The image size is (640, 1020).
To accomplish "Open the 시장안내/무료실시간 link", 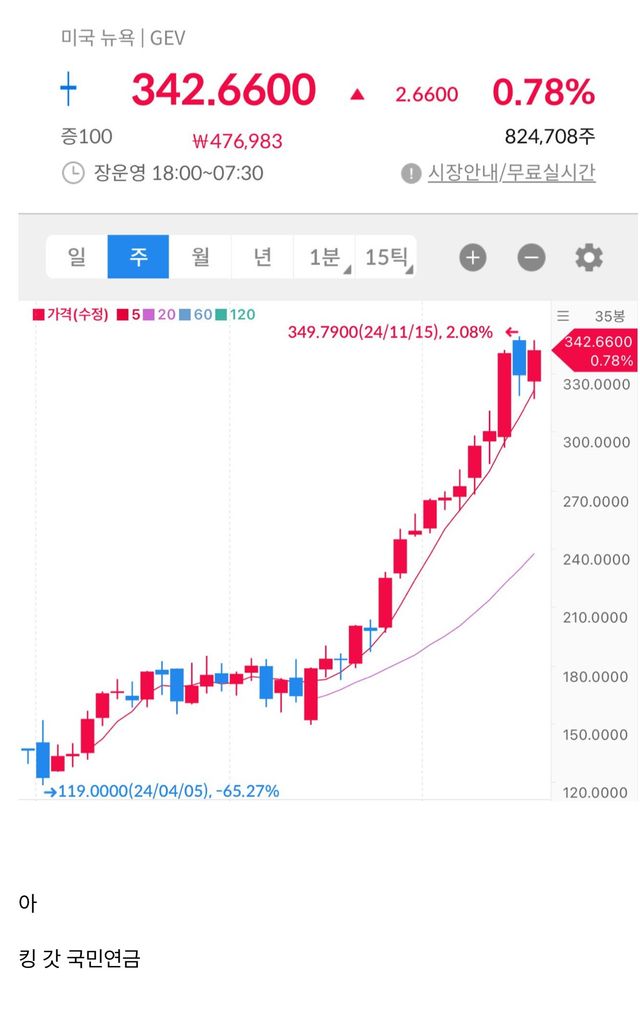I will click(x=511, y=173).
